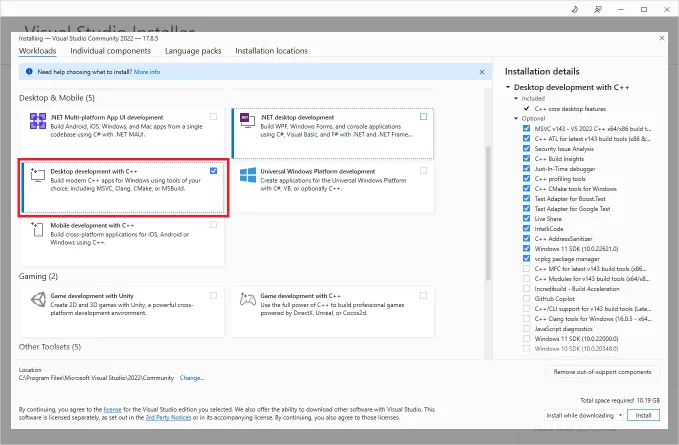
Task: Click Change... next to install location
Action: tap(192, 378)
